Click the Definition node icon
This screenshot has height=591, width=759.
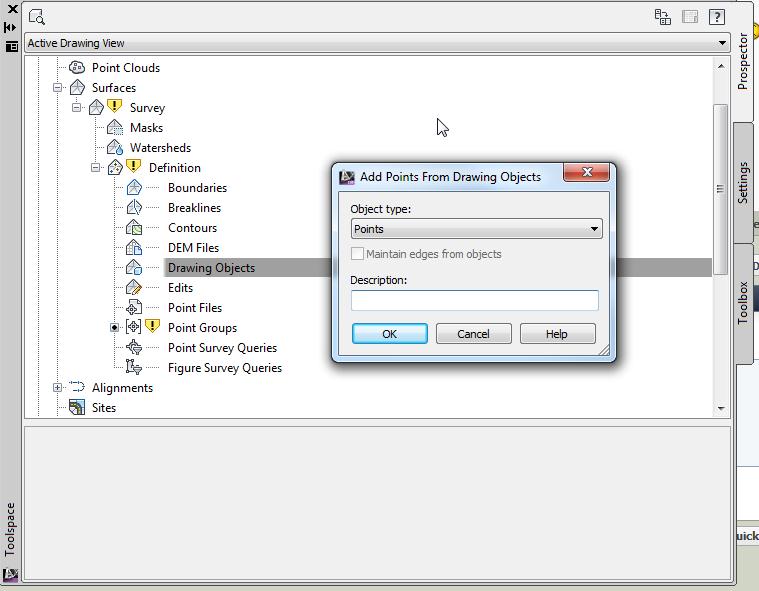(x=115, y=167)
